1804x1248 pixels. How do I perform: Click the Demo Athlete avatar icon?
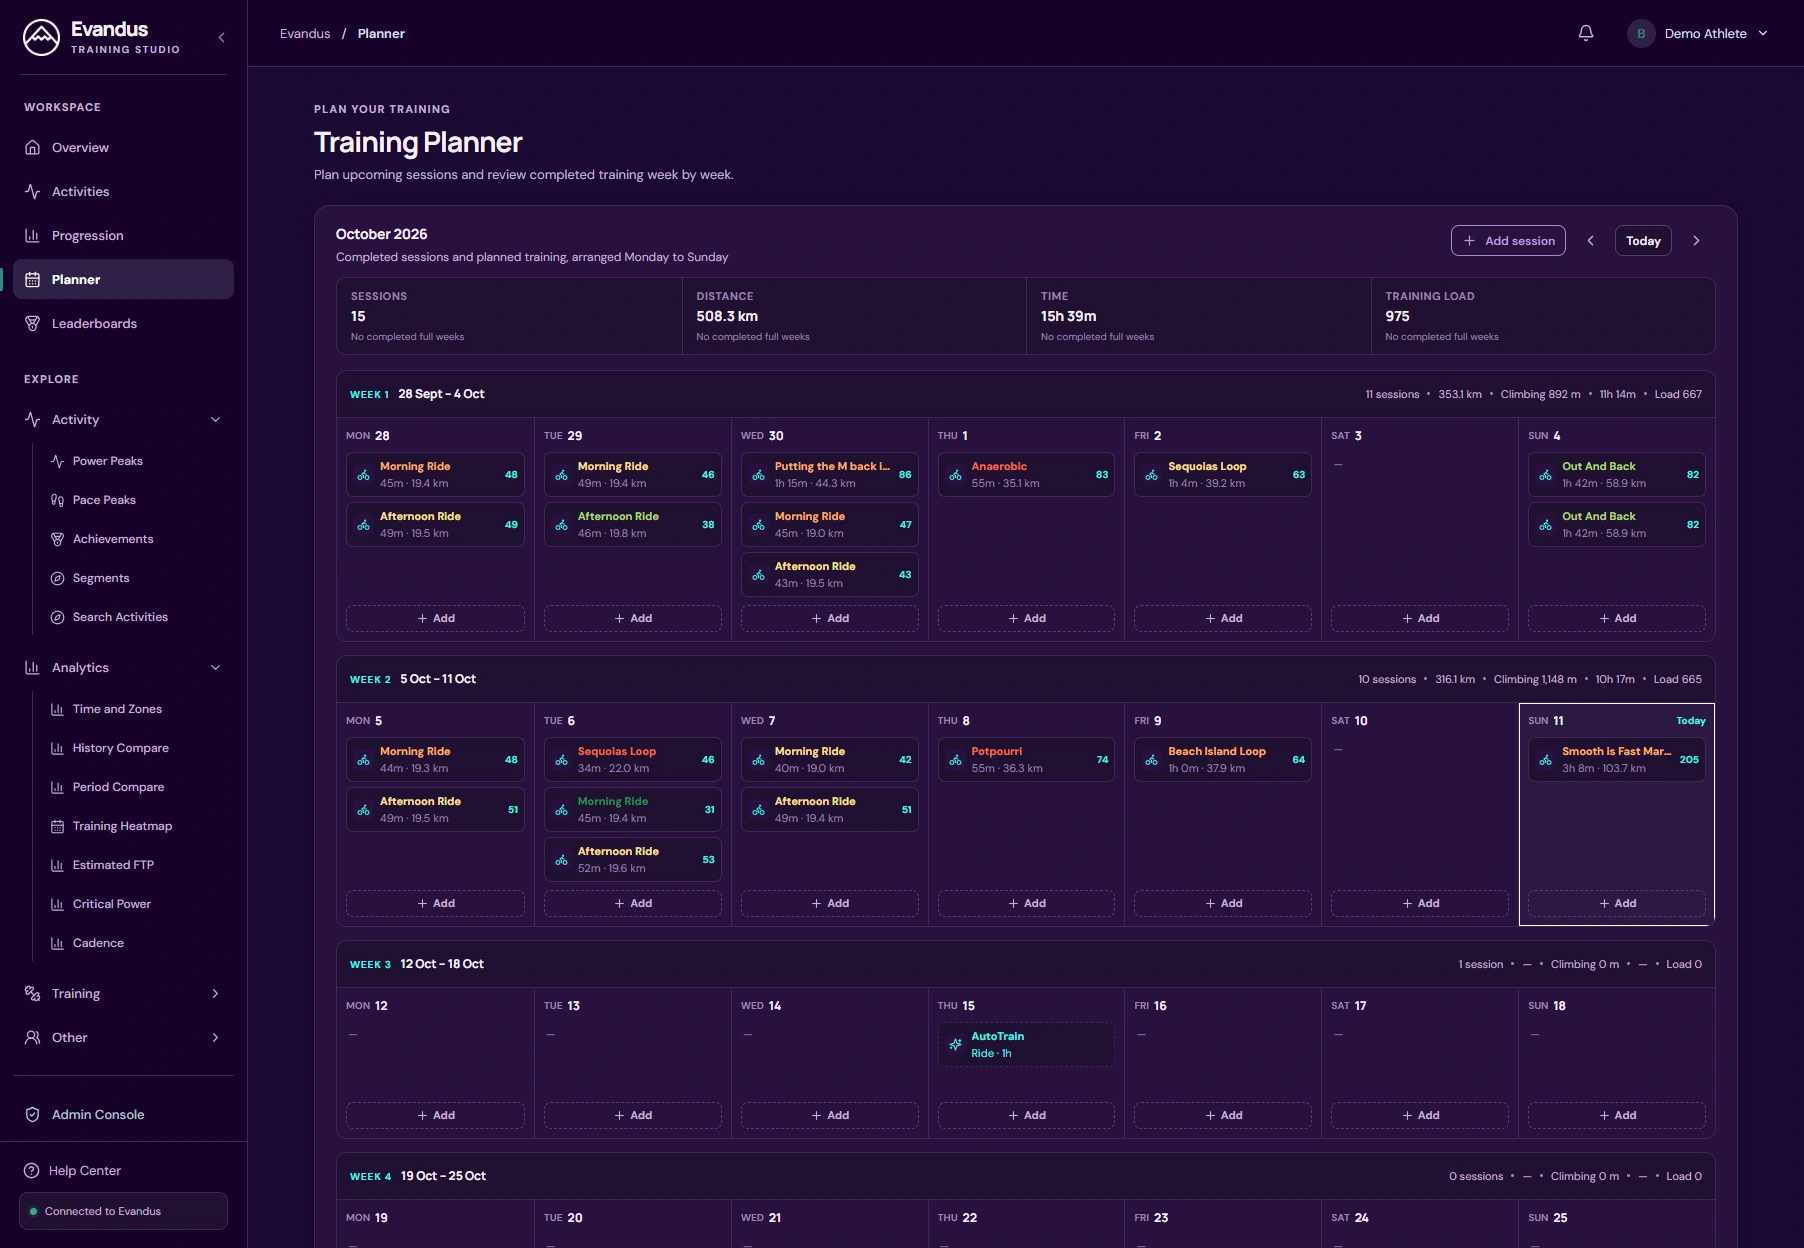[1641, 33]
